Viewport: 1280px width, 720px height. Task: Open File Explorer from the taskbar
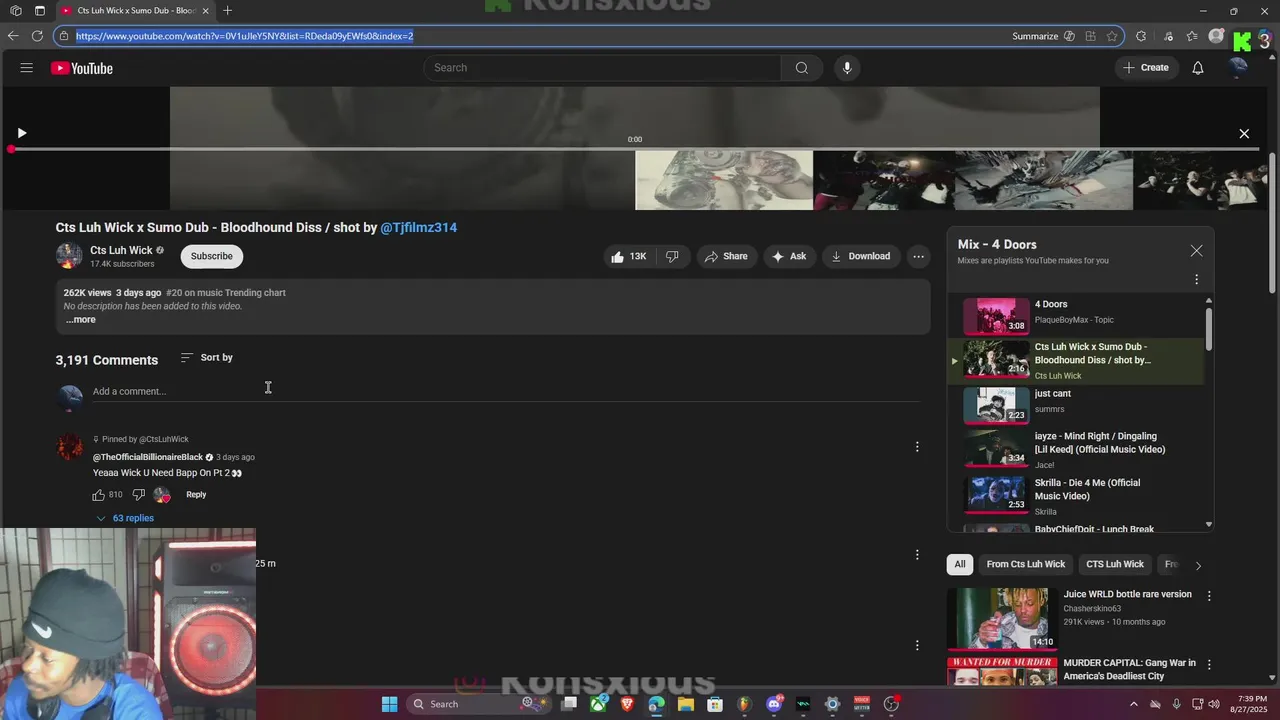[686, 704]
